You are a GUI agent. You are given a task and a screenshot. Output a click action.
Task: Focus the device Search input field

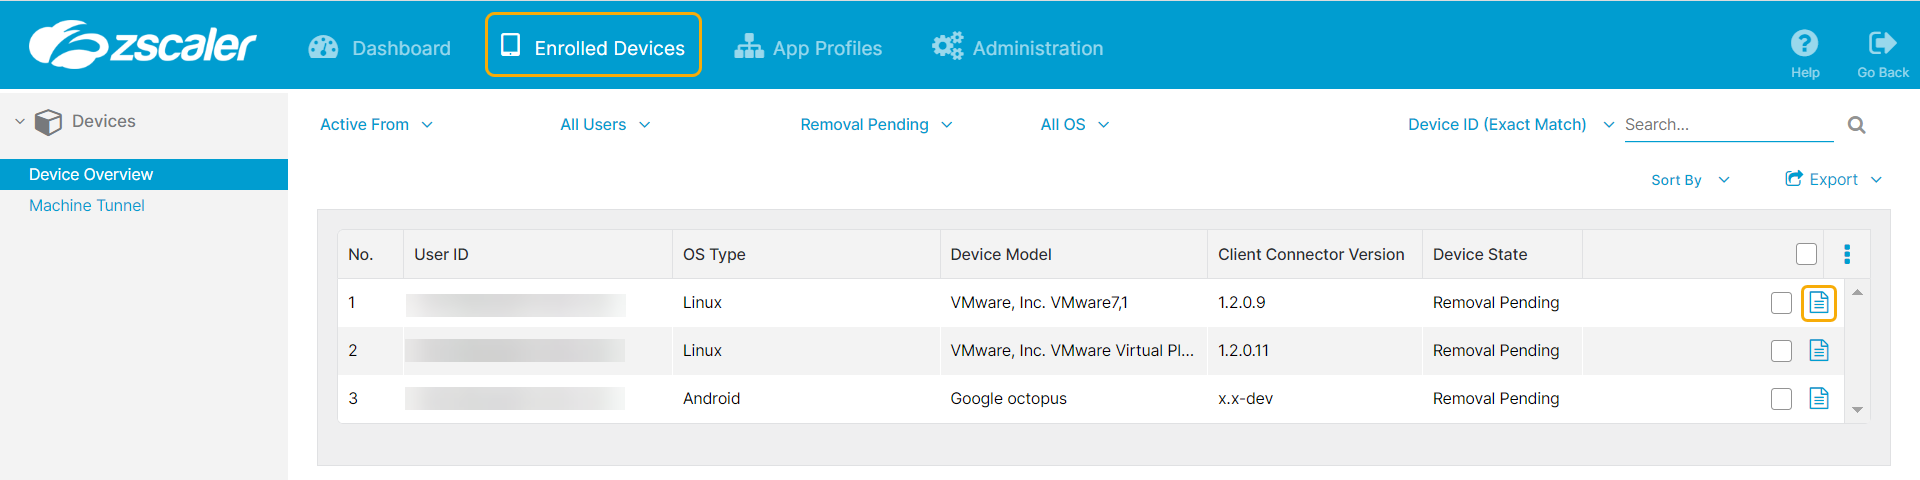click(x=1727, y=125)
